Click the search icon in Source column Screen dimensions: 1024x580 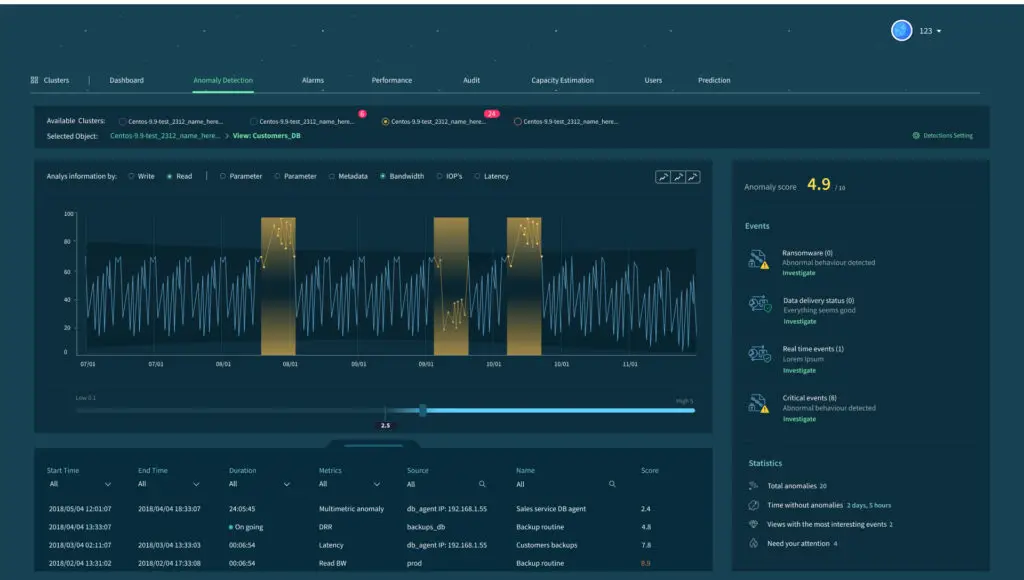(x=482, y=484)
